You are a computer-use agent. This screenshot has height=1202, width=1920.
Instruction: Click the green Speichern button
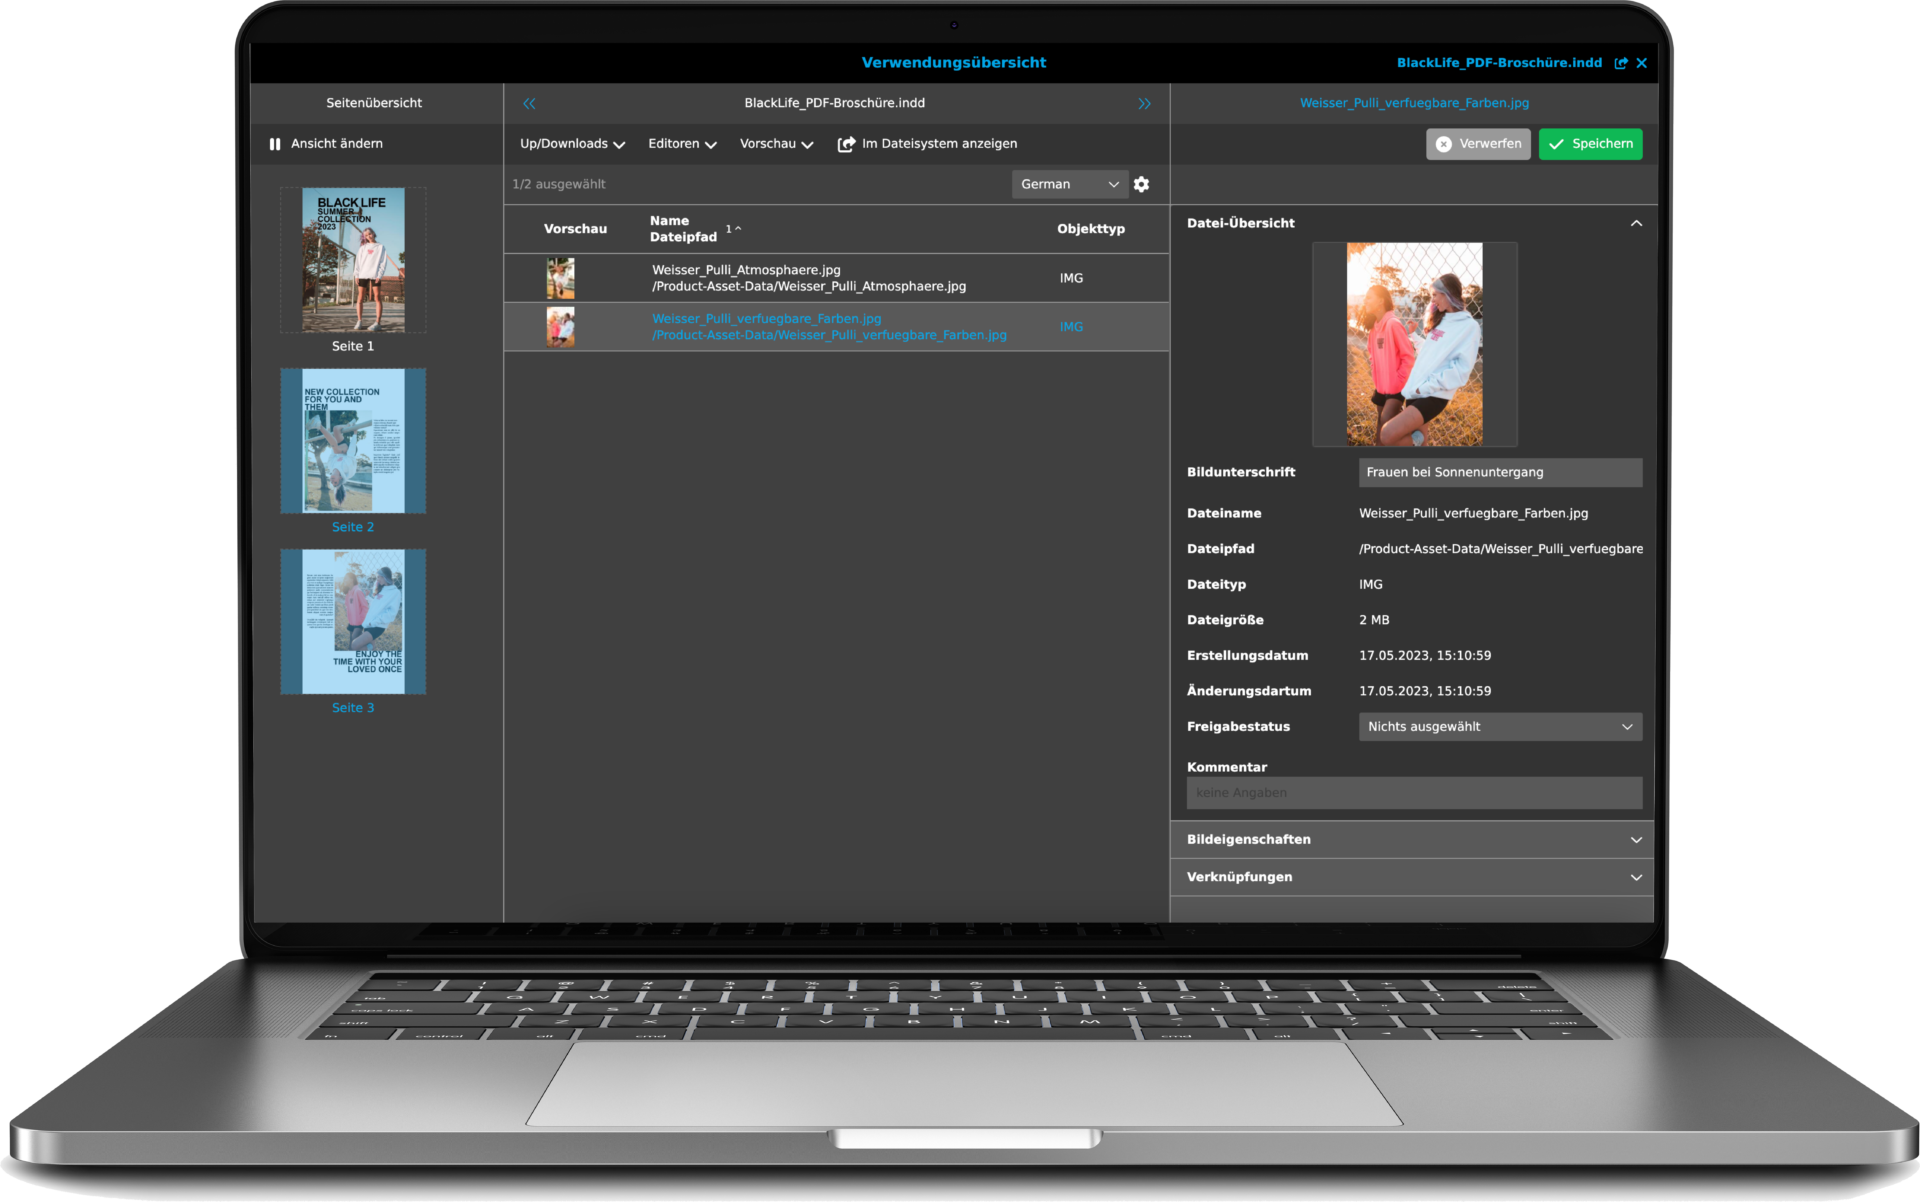coord(1590,144)
